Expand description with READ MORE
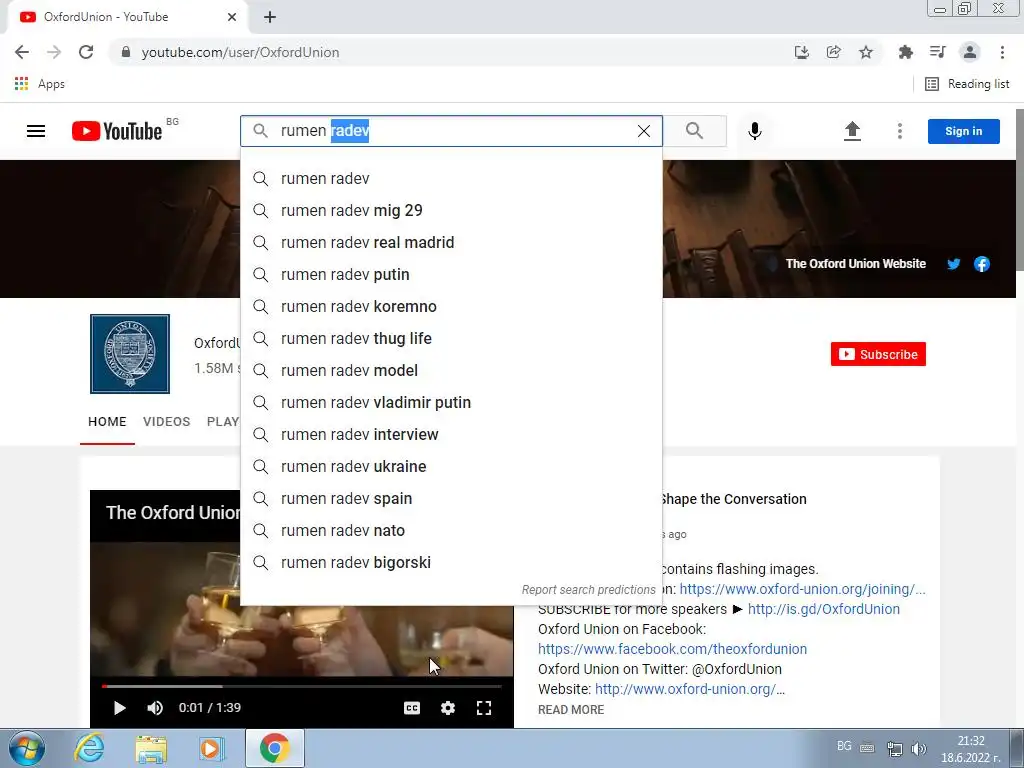Screen dimensions: 1024x768 click(x=571, y=710)
